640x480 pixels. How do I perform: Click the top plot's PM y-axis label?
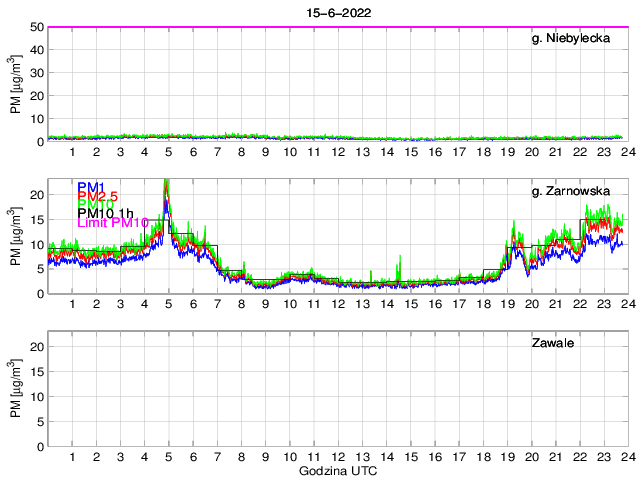15,85
